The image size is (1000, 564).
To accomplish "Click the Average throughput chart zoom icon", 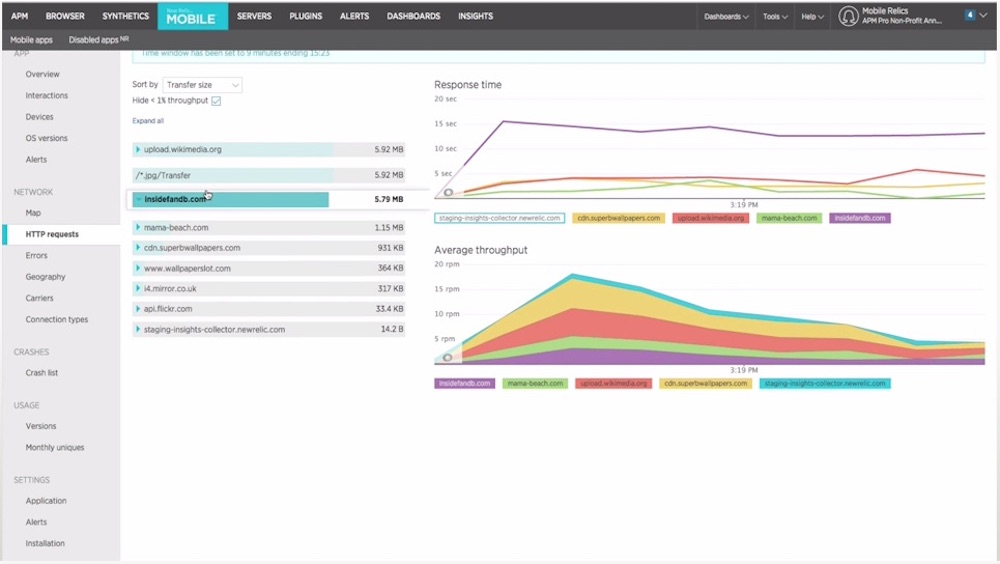I will coord(448,357).
